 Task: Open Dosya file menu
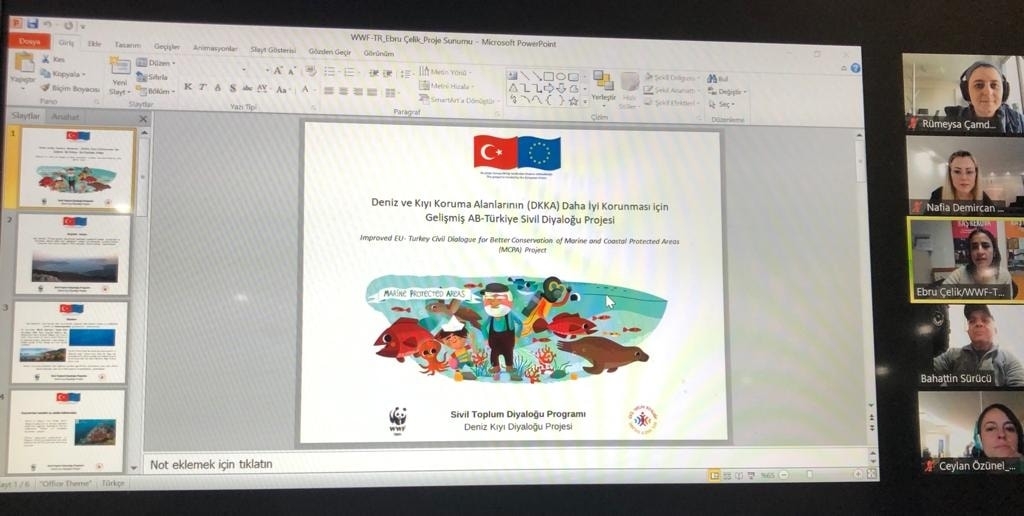coord(30,41)
